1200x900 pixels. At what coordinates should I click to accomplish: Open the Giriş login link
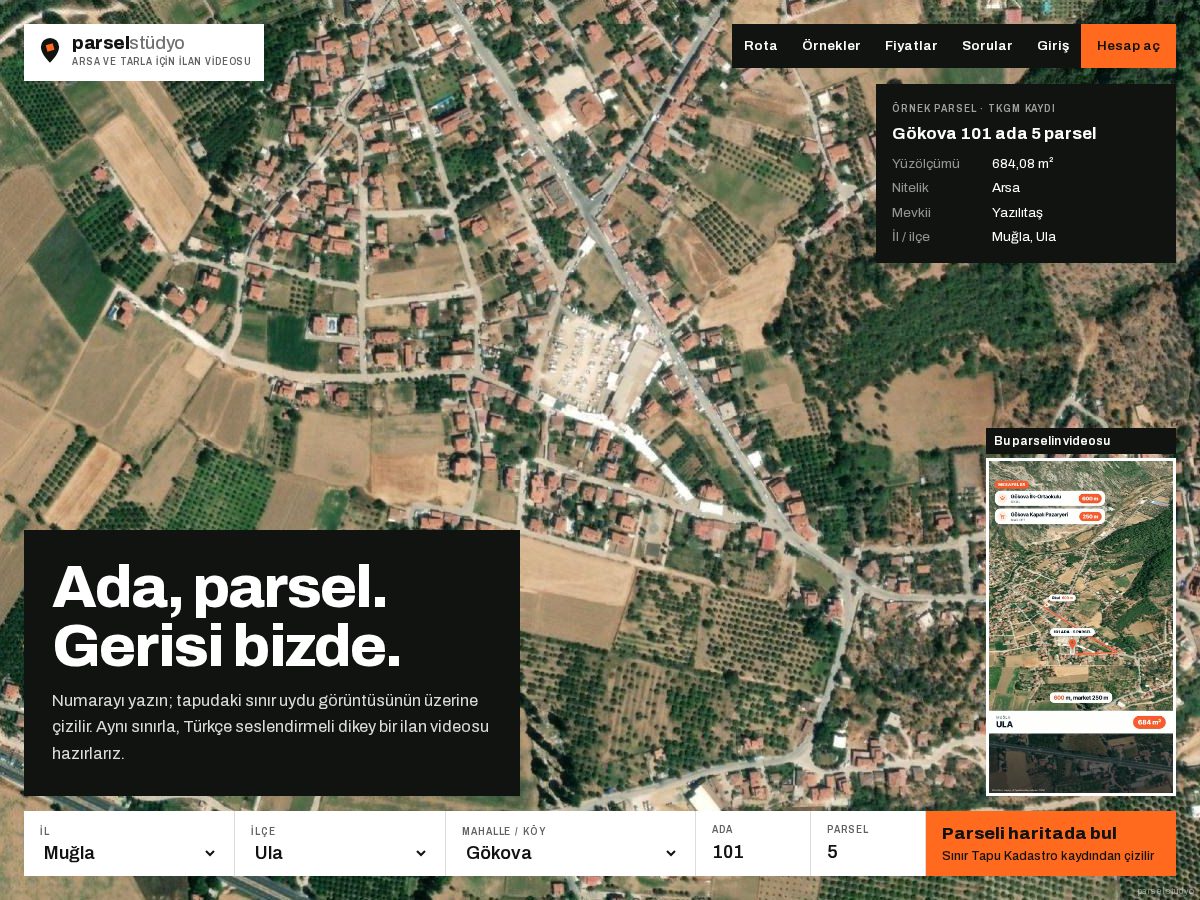point(1053,46)
